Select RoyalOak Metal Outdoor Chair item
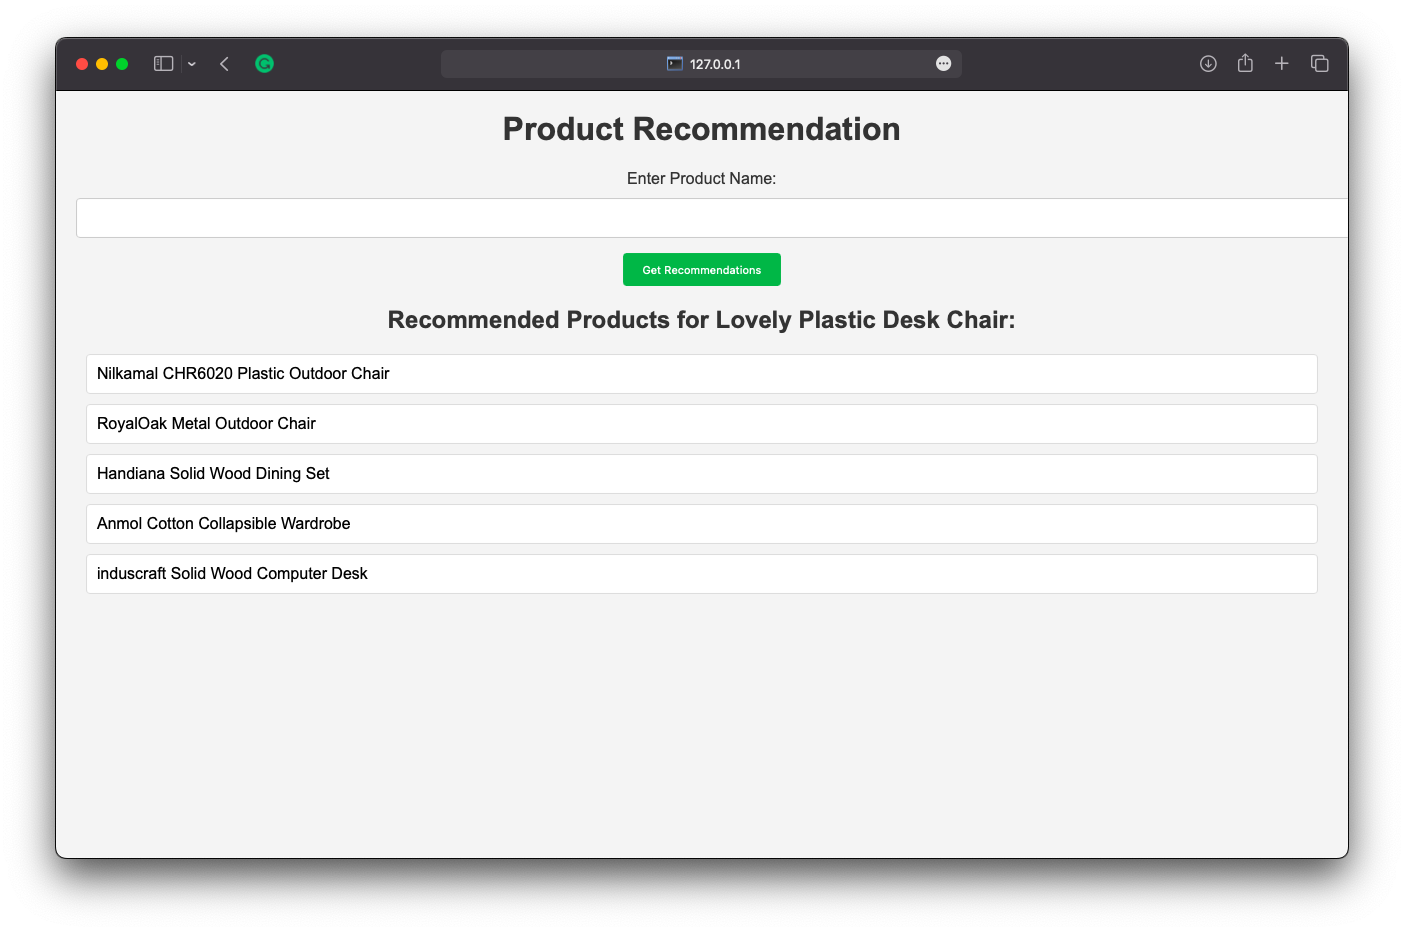This screenshot has width=1404, height=932. 702,424
